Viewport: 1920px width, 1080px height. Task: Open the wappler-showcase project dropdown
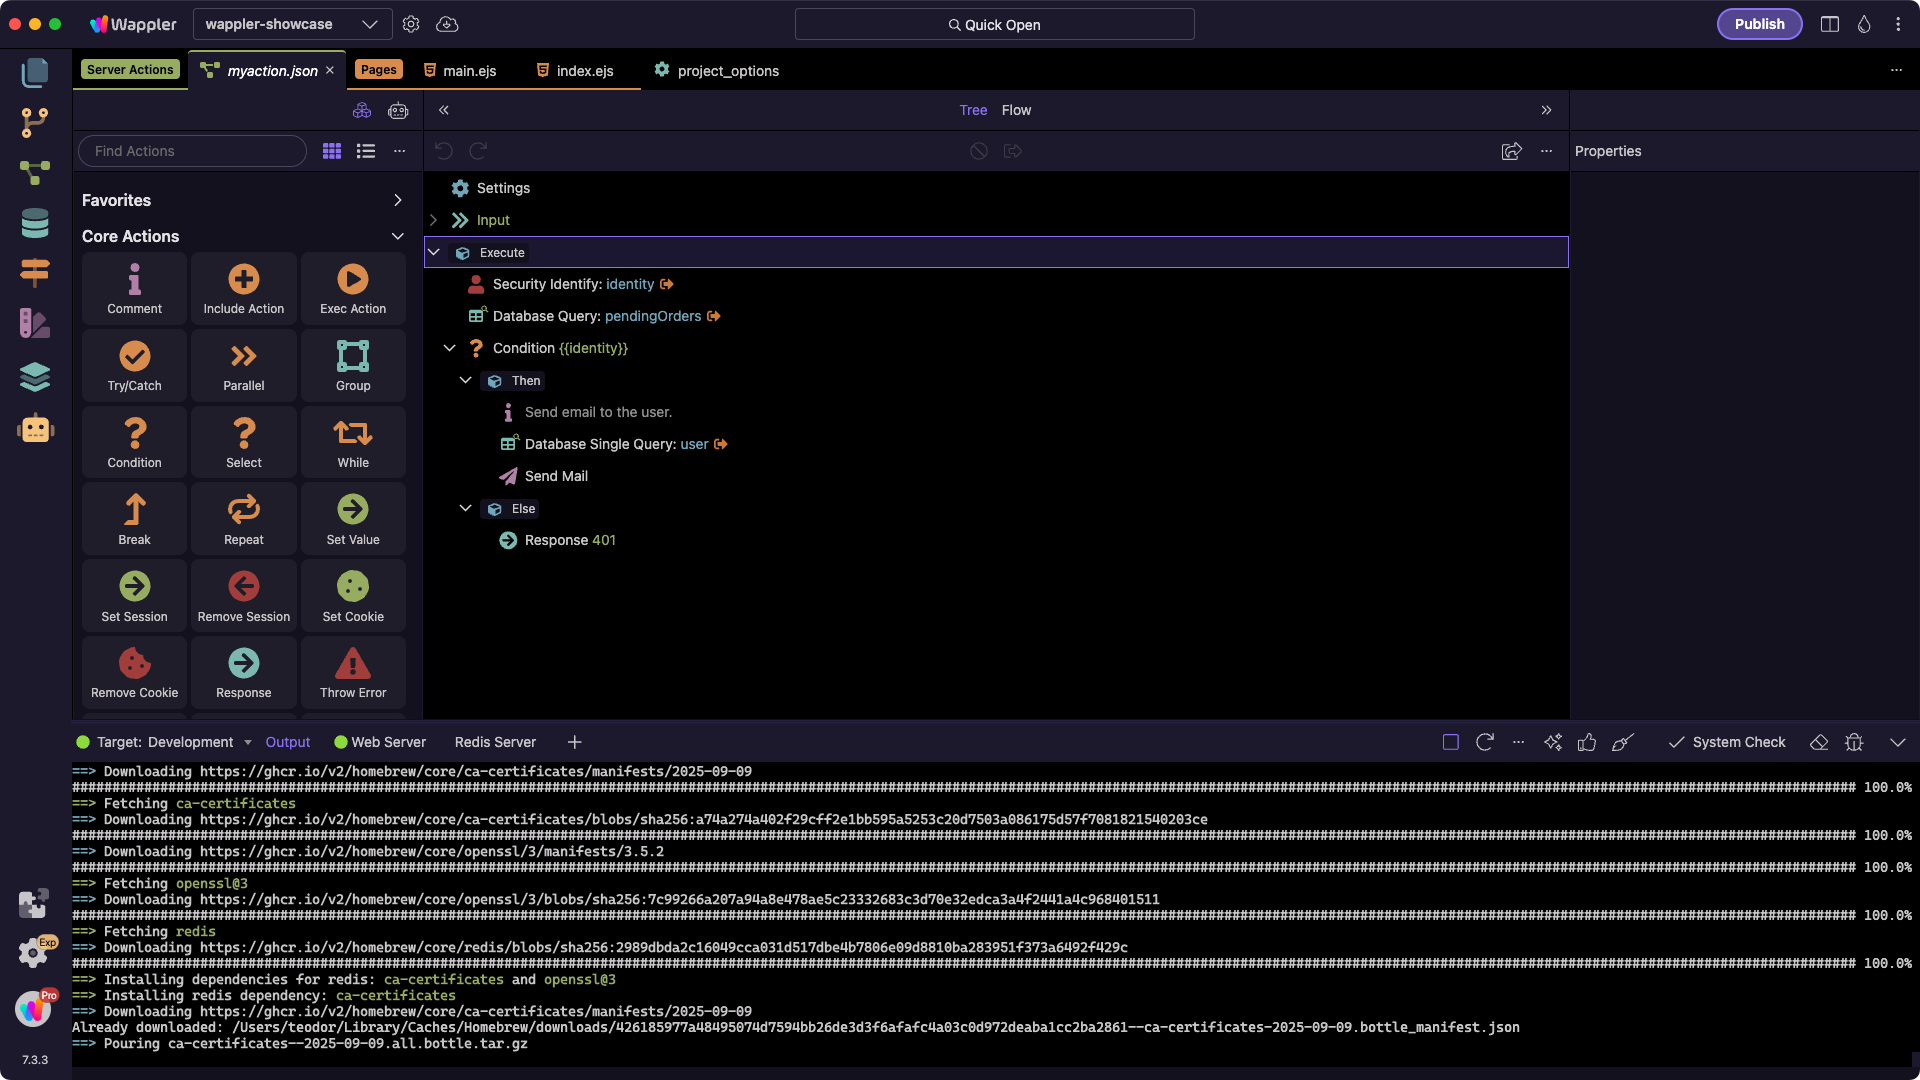(x=291, y=24)
